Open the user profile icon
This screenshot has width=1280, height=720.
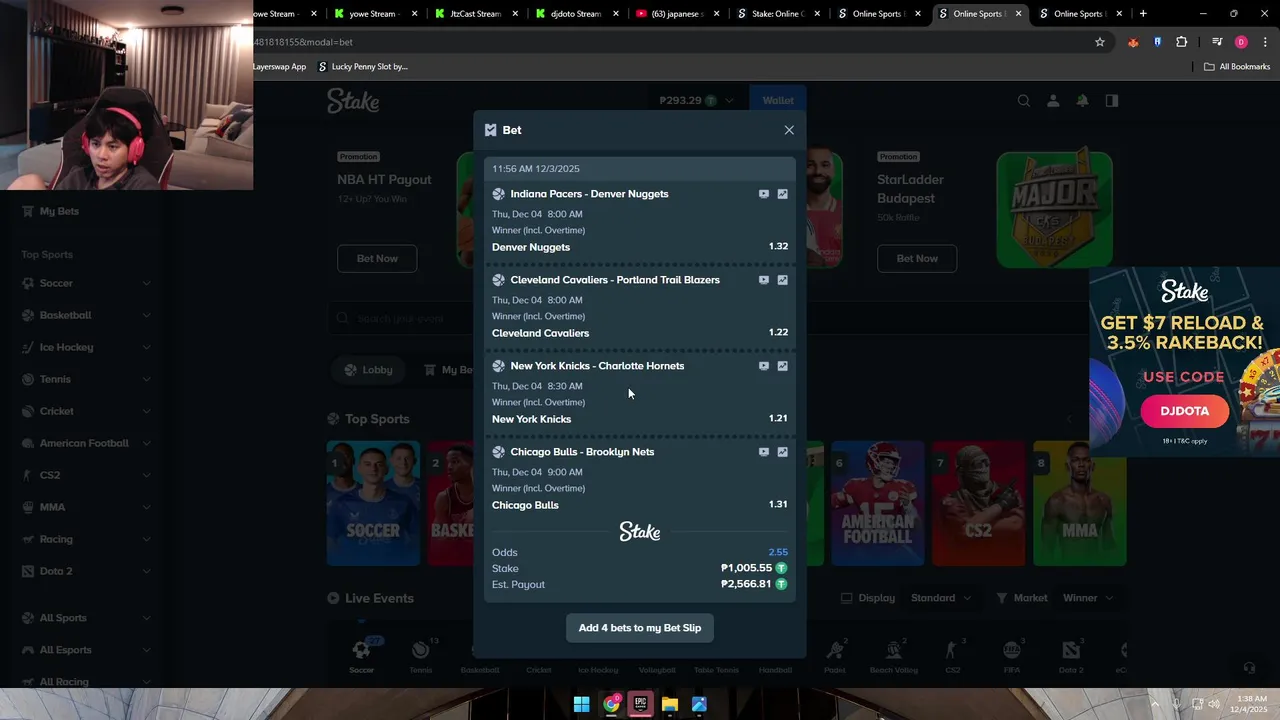click(1053, 101)
